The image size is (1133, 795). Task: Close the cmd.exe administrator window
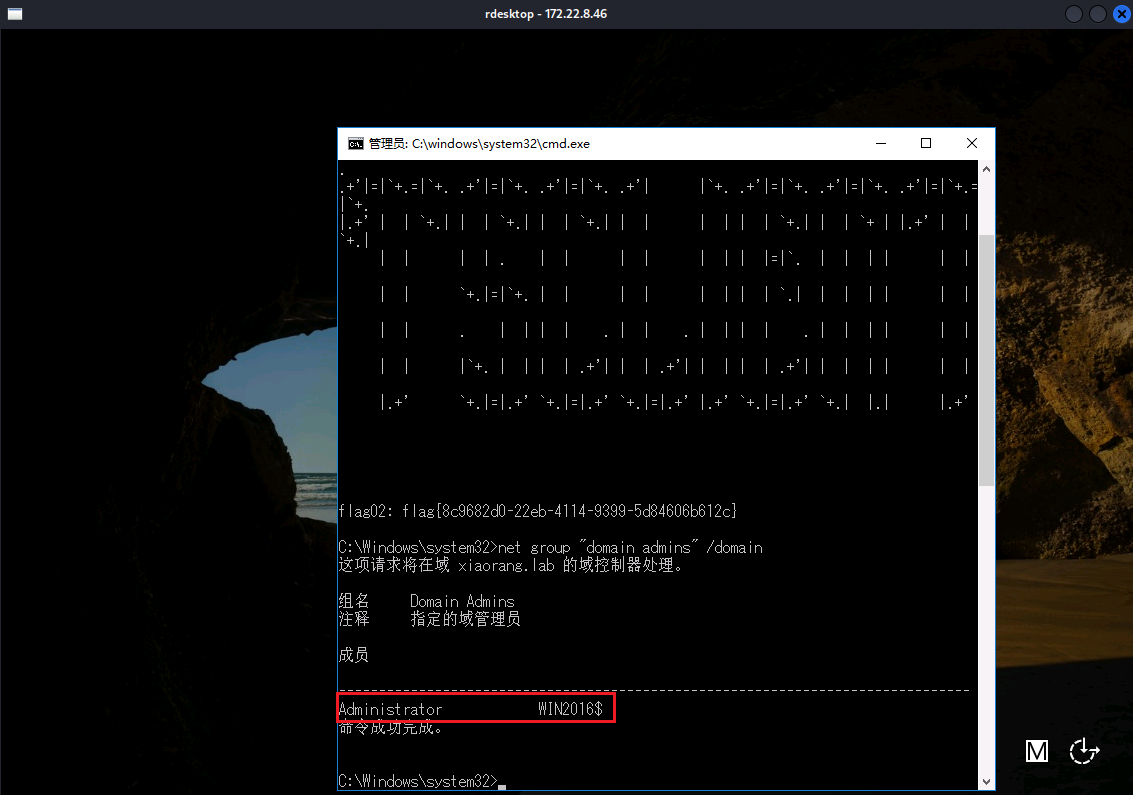[972, 143]
